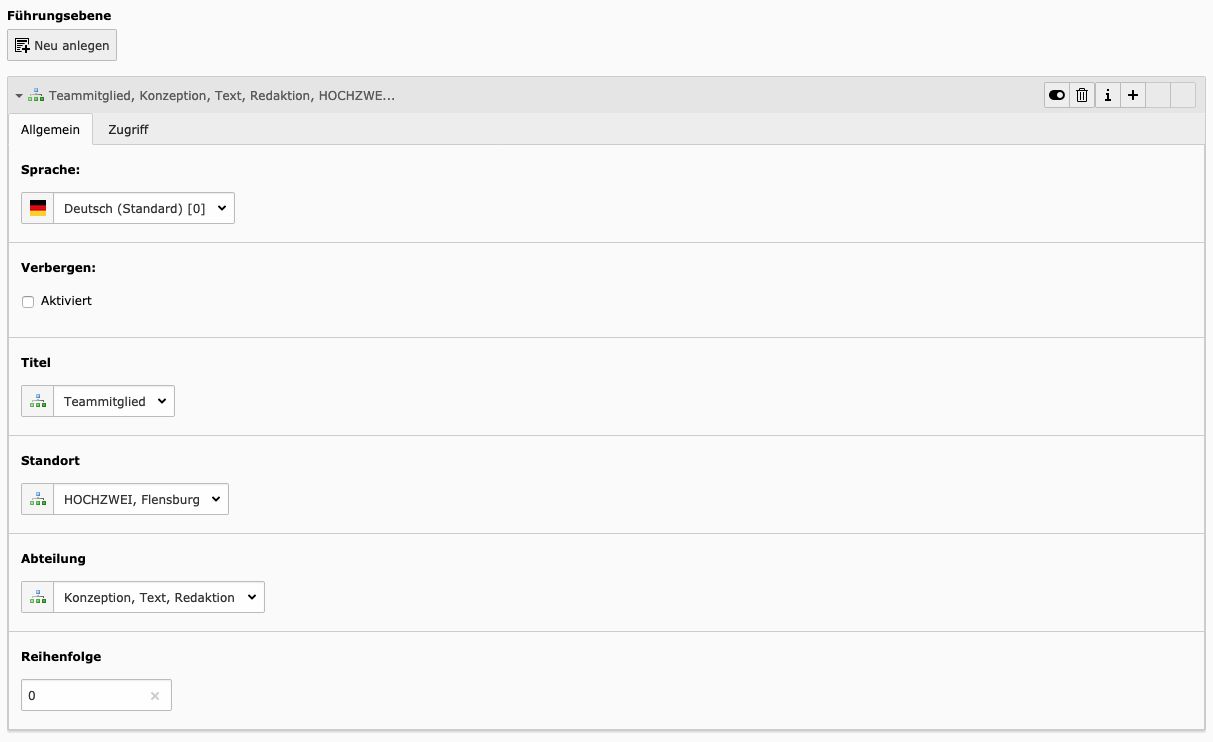Screen dimensions: 1213x742
Task: Click the Neu anlegen button
Action: 62,46
